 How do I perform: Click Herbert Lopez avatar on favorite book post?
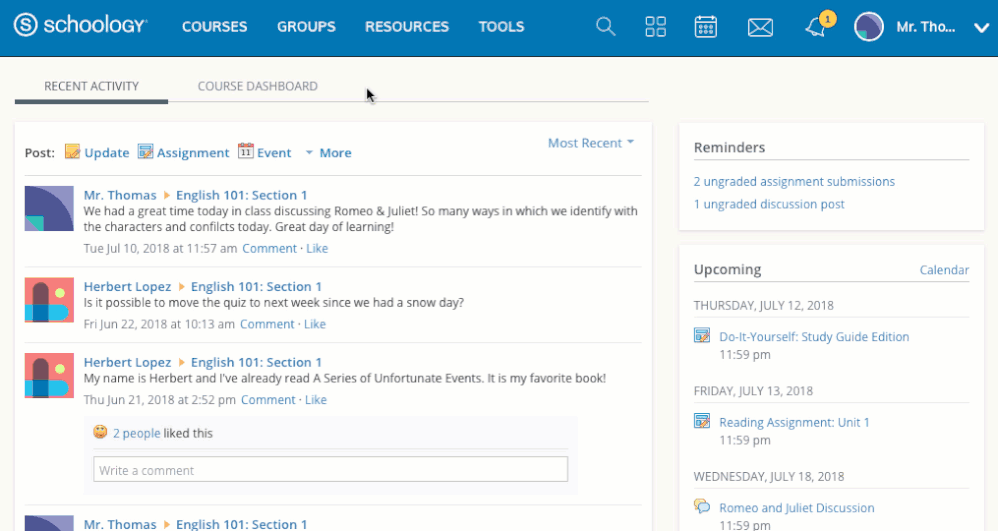pos(49,376)
